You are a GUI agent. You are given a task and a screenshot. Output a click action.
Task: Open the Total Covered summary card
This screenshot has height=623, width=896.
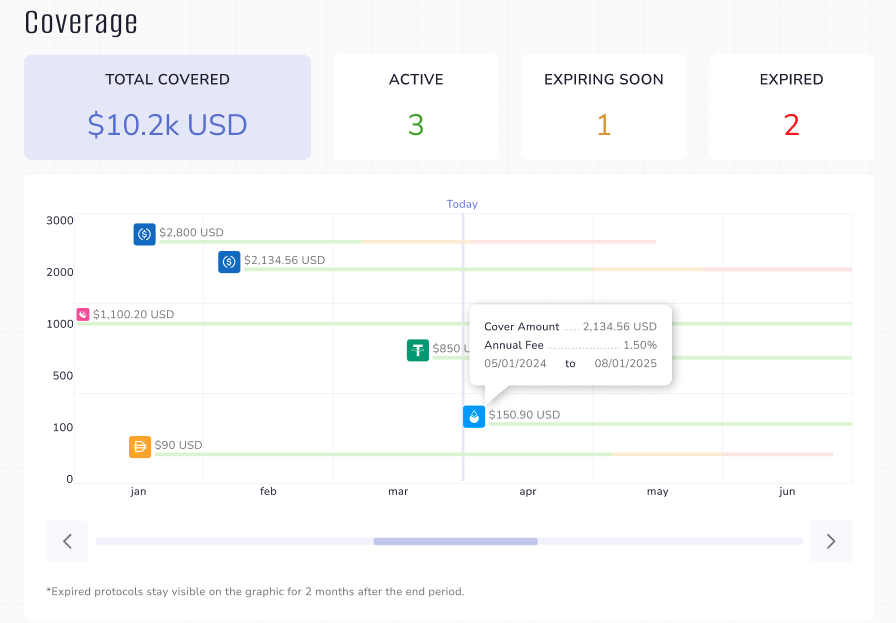(167, 107)
